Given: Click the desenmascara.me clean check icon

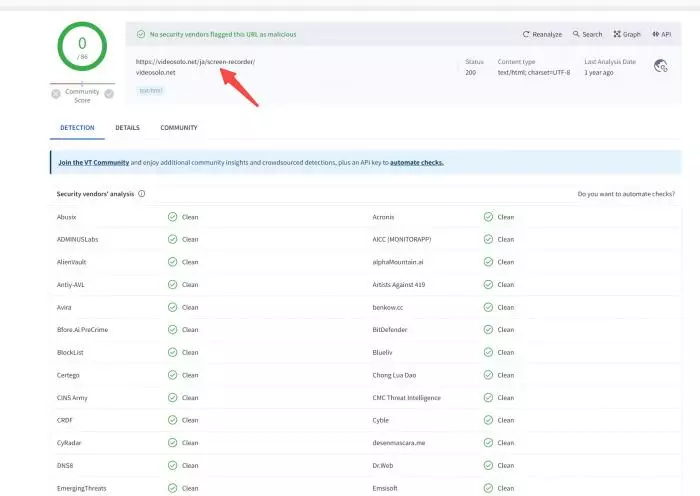Looking at the screenshot, I should [488, 442].
